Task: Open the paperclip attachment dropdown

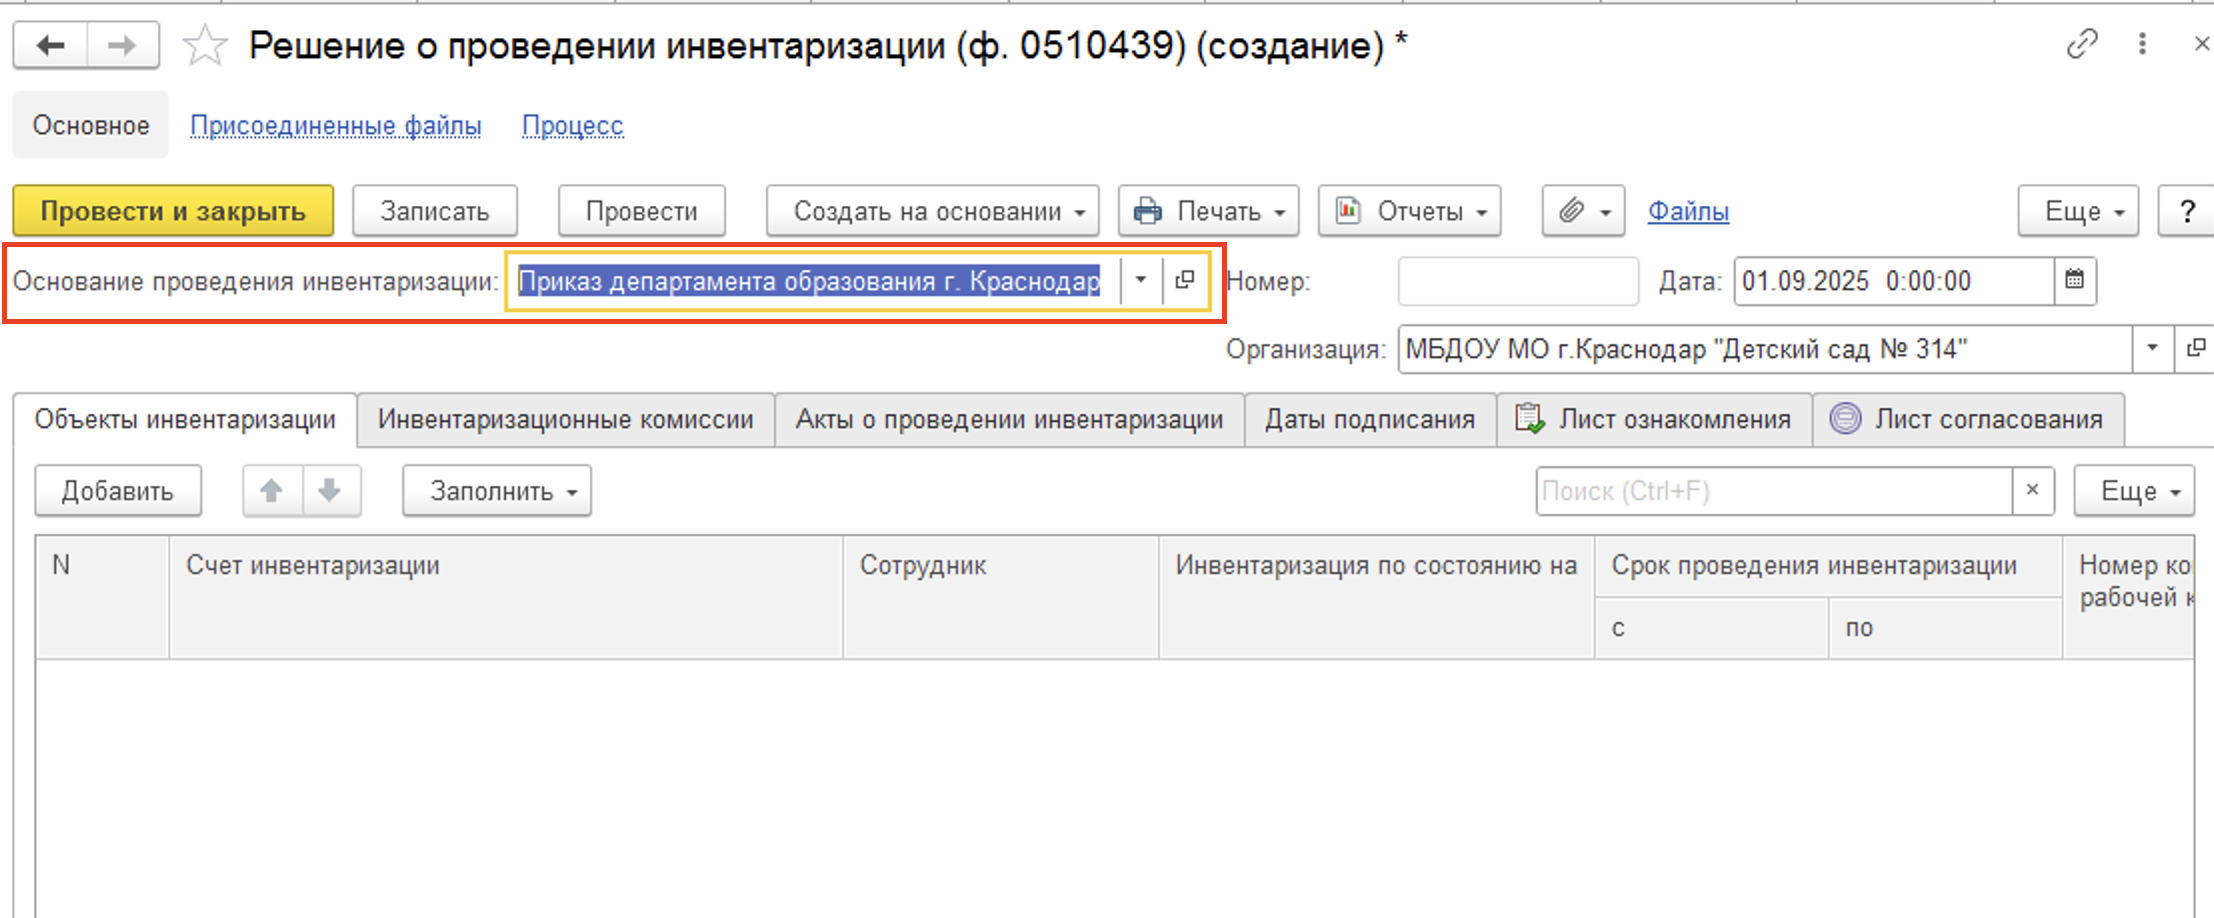Action: [1582, 212]
